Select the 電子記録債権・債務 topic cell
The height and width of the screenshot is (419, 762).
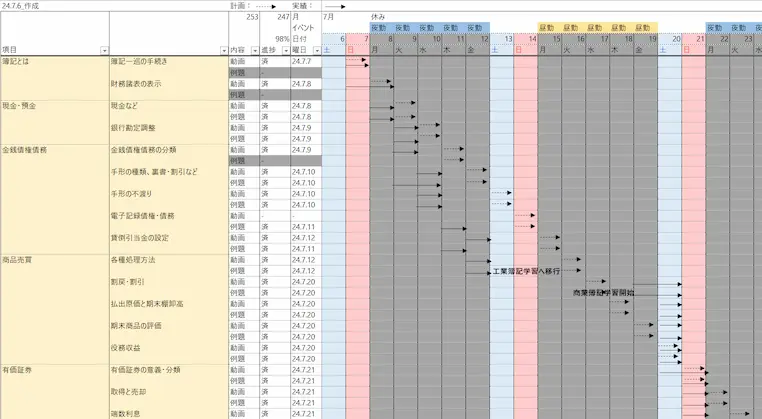143,215
